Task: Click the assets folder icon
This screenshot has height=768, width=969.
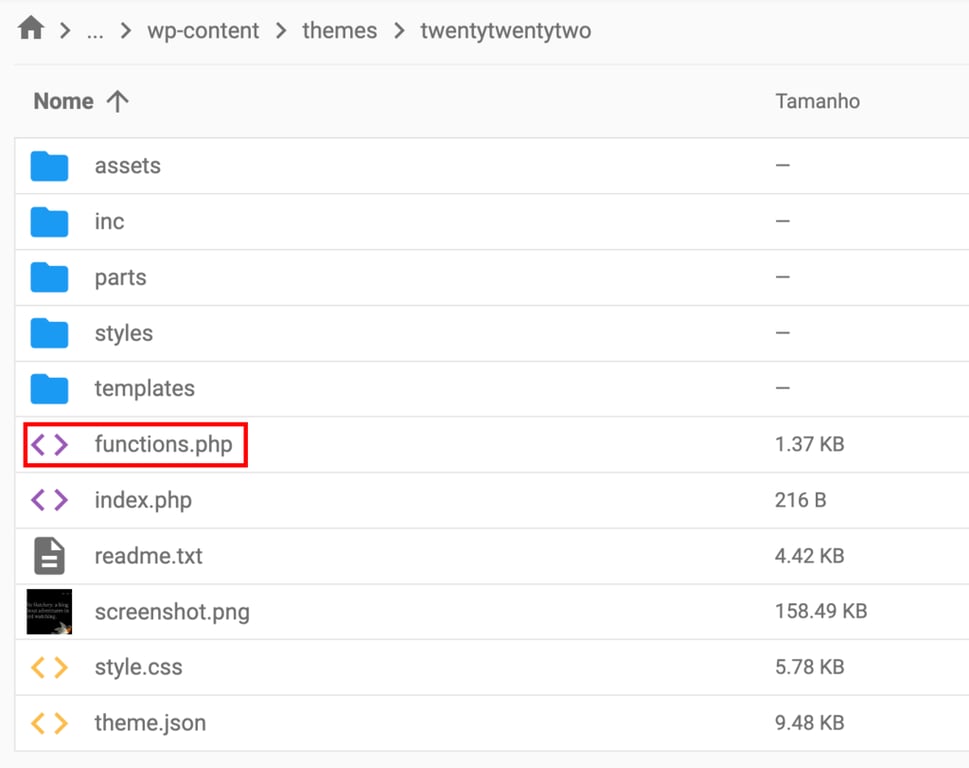Action: 49,165
